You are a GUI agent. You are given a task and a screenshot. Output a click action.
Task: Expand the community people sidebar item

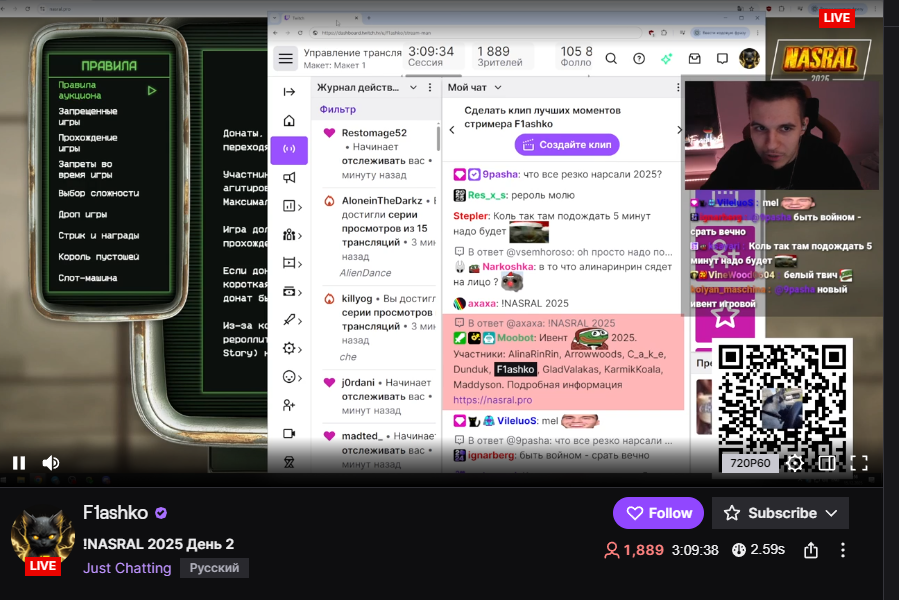tap(292, 235)
